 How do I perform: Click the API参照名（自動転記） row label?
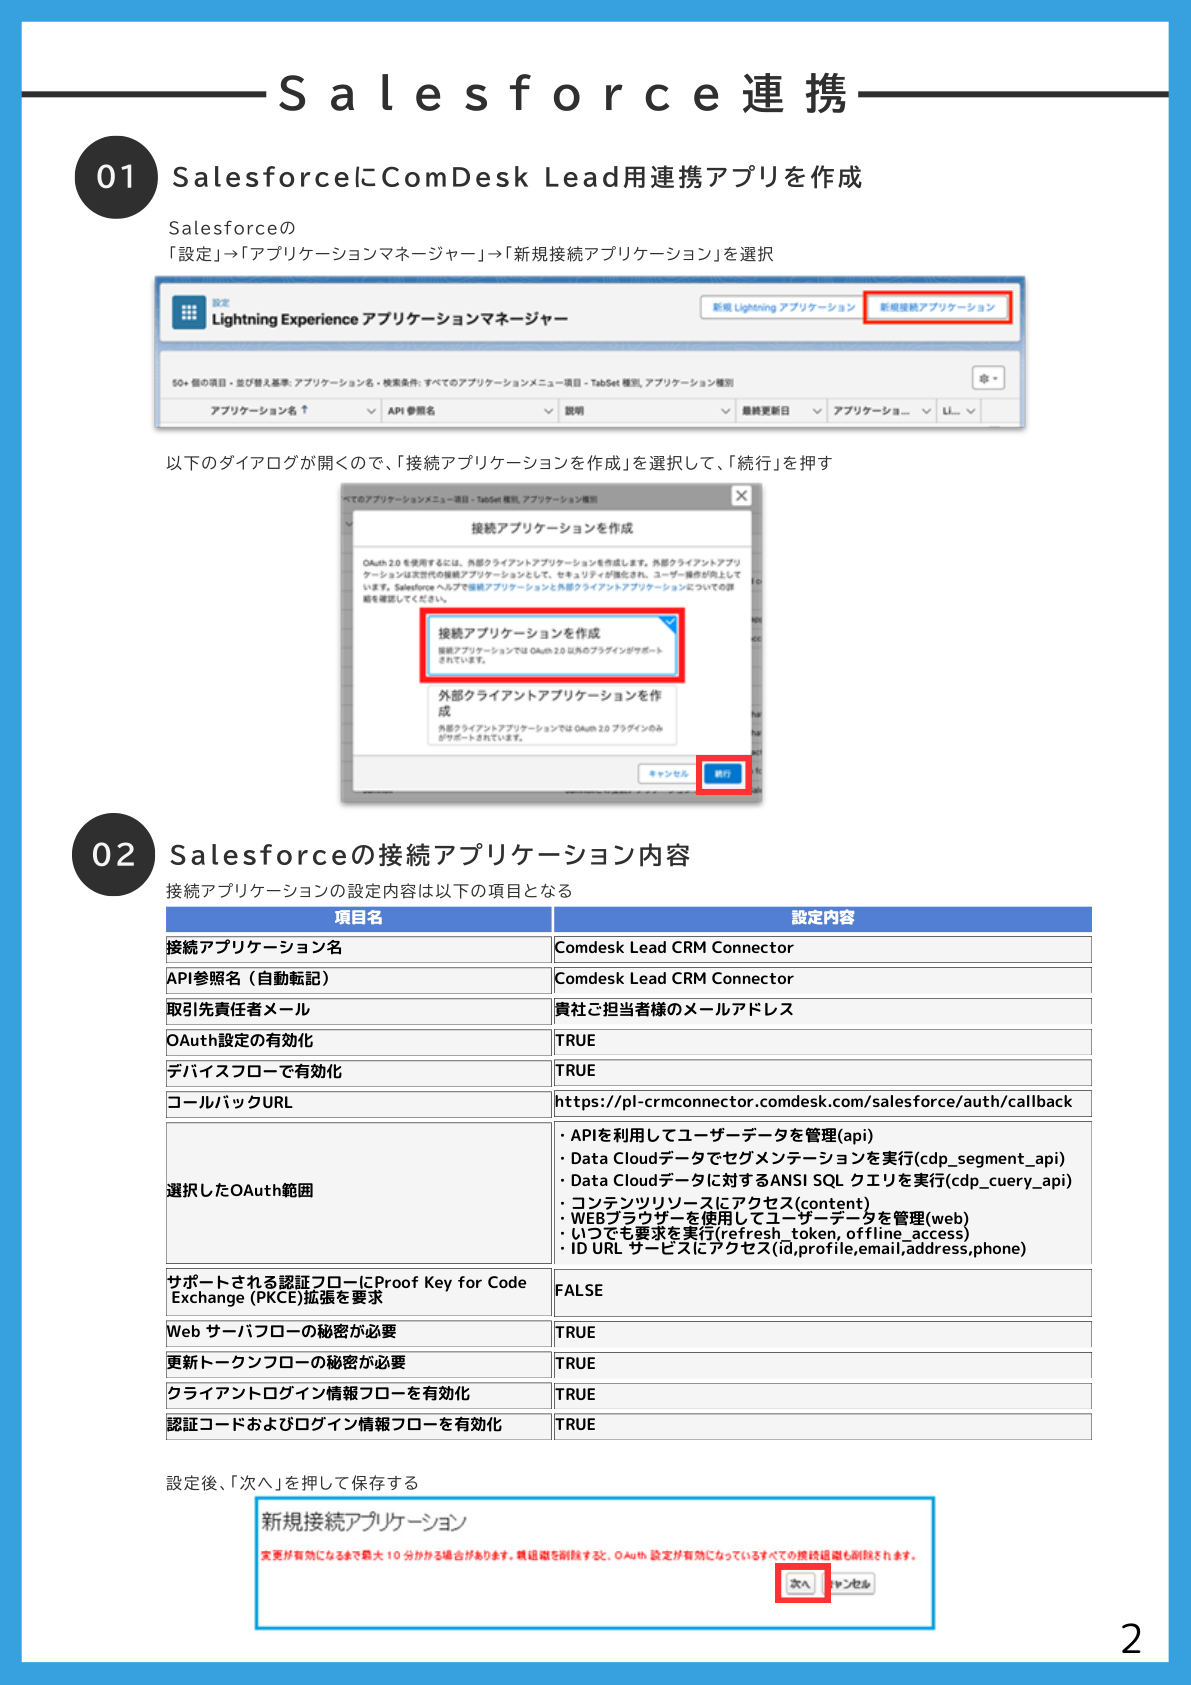(248, 978)
